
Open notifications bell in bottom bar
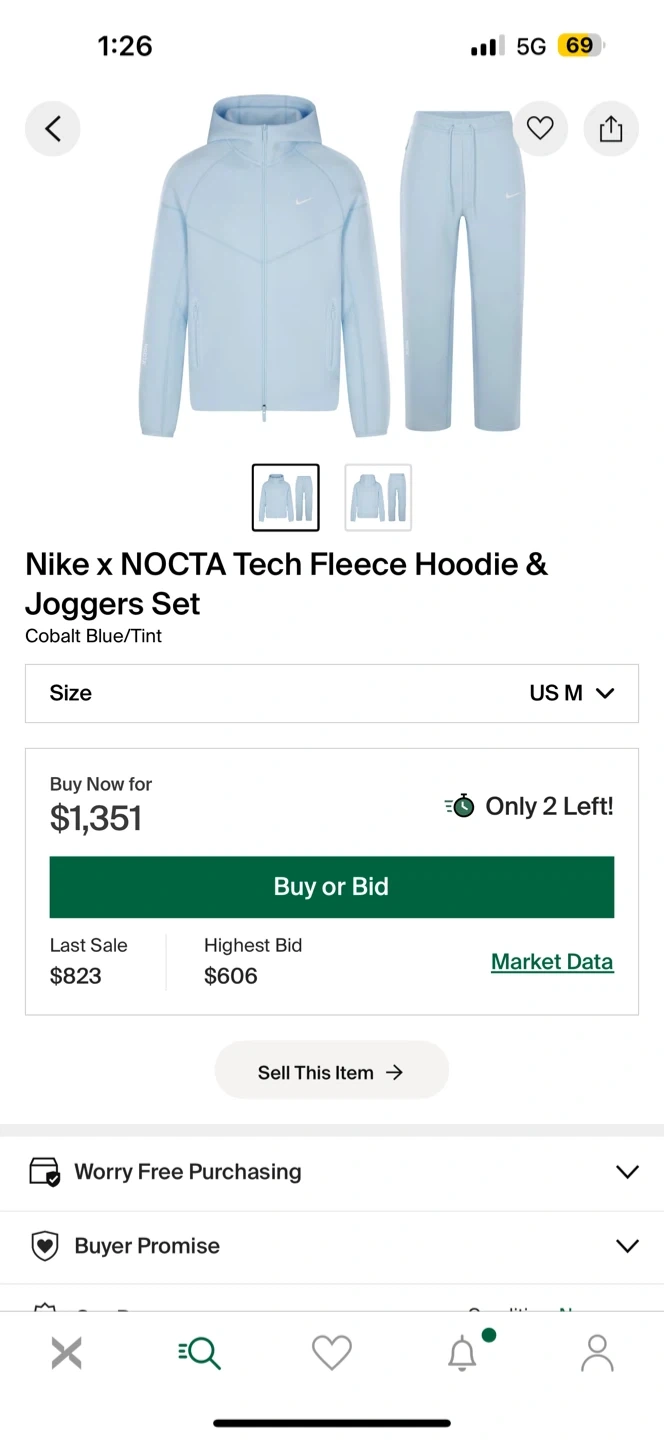[x=462, y=1353]
